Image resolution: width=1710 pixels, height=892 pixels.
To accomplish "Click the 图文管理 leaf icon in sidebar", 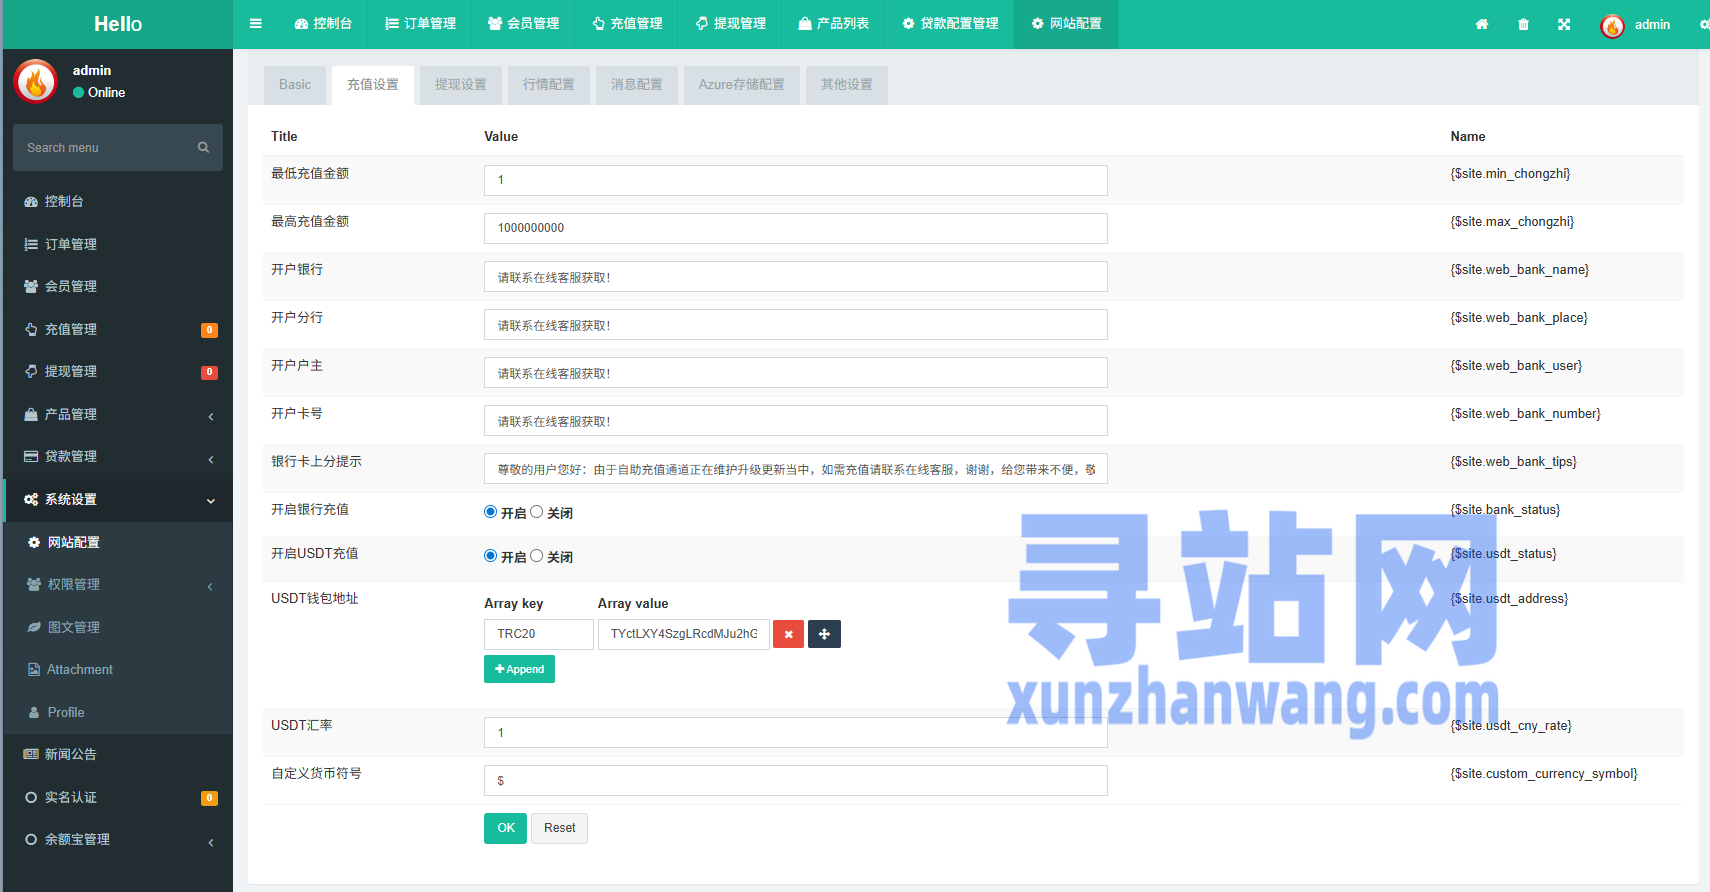I will (34, 627).
